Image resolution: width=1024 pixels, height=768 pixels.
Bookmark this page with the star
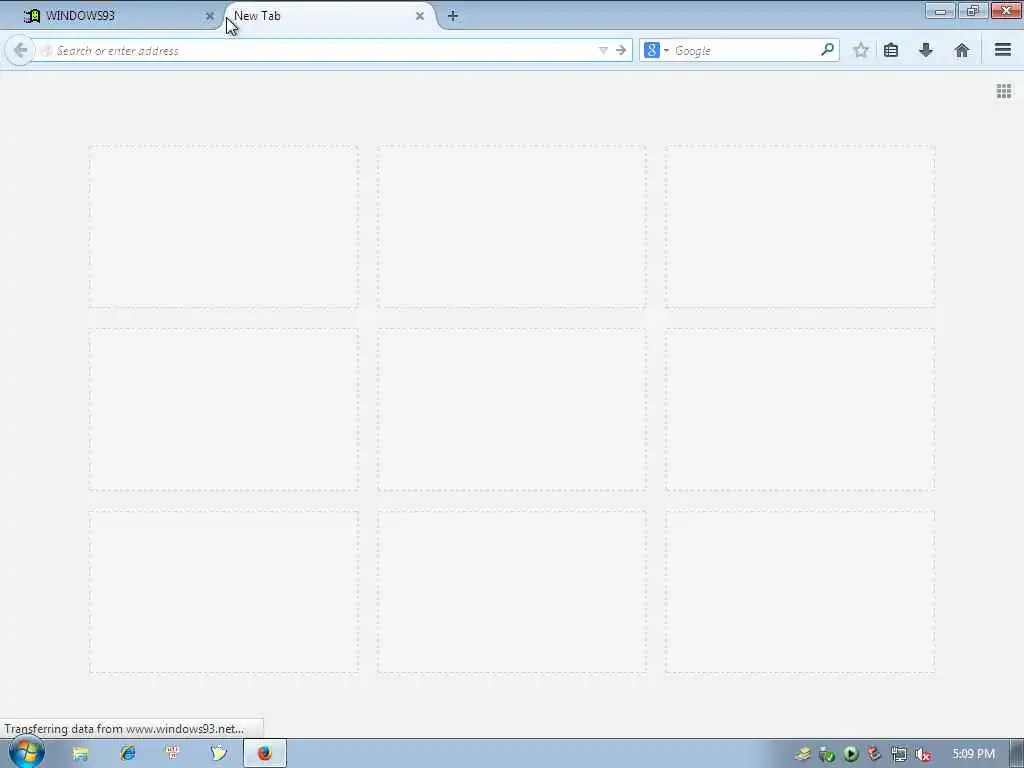click(x=861, y=50)
